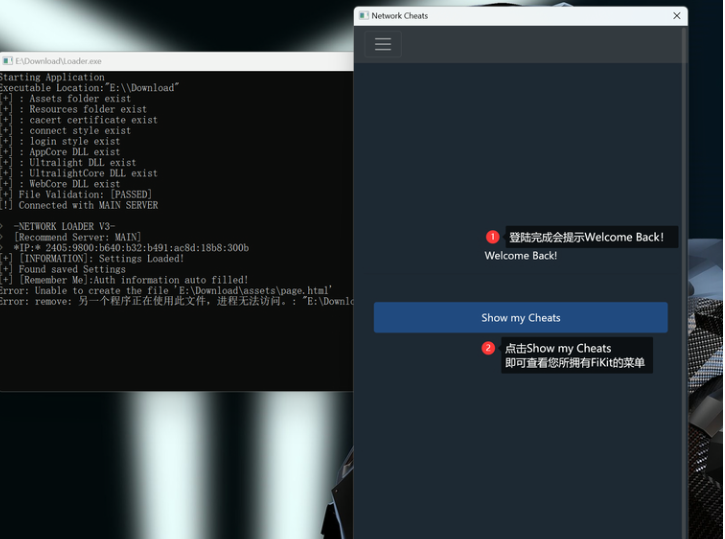Click the Loader.exe console window icon
Screen dimensions: 725x539
tap(7, 61)
